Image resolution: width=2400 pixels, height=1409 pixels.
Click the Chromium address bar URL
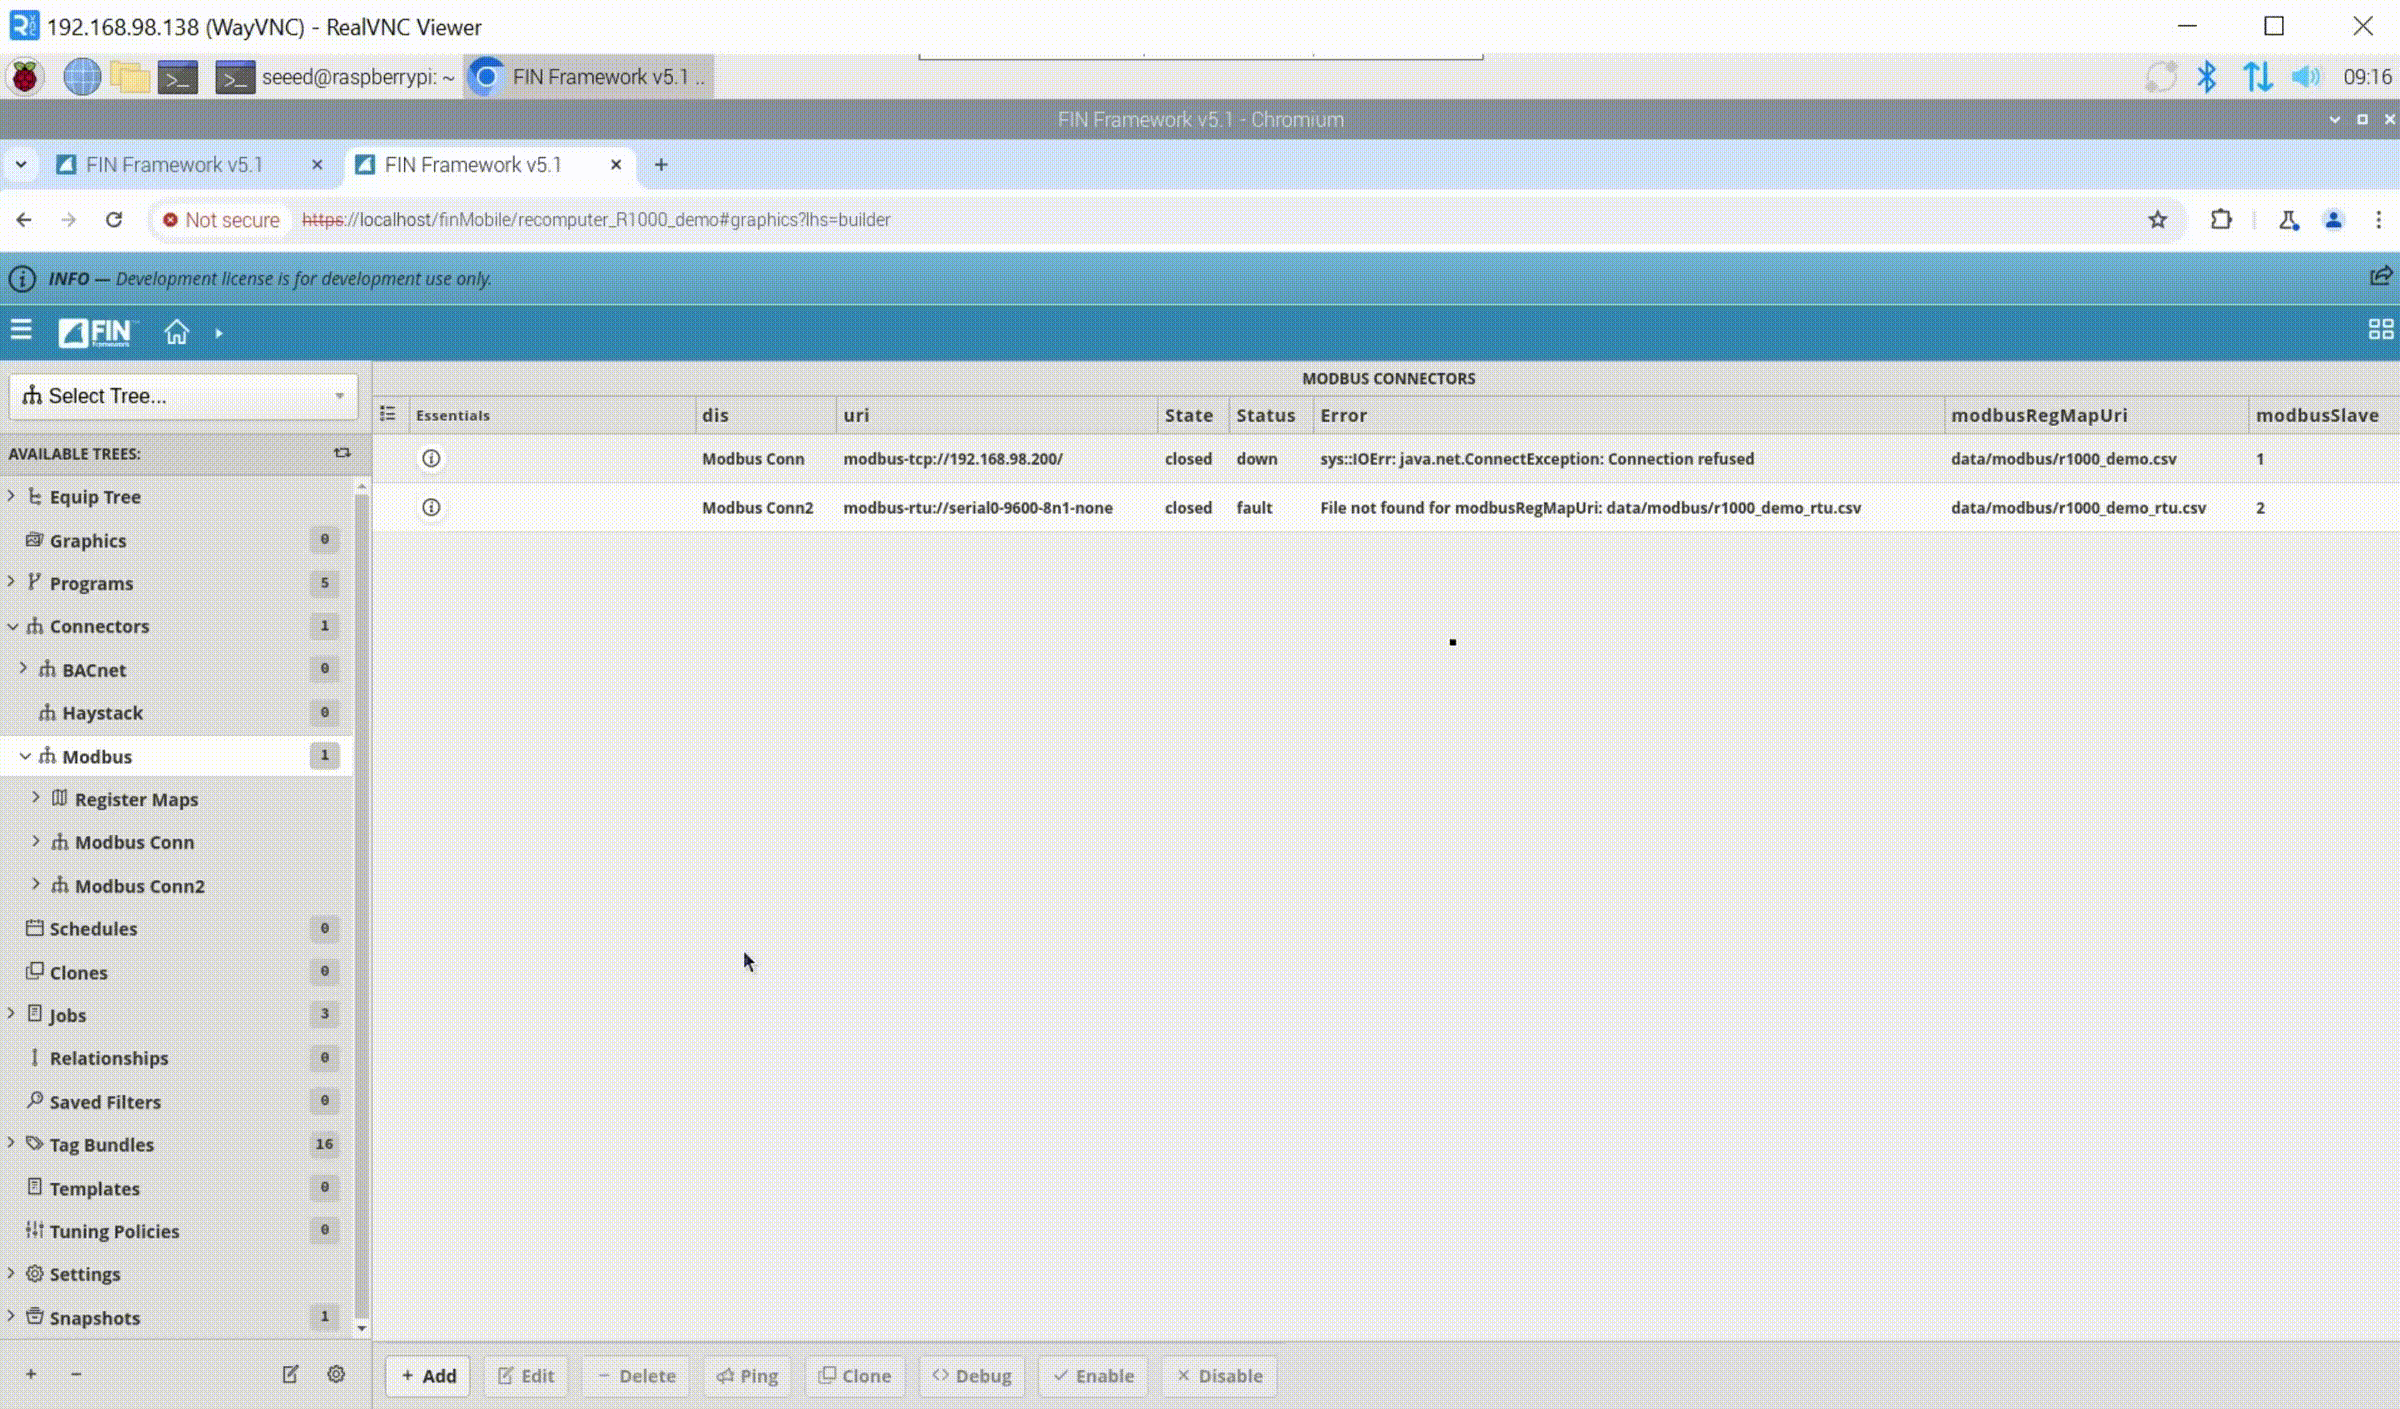coord(596,220)
